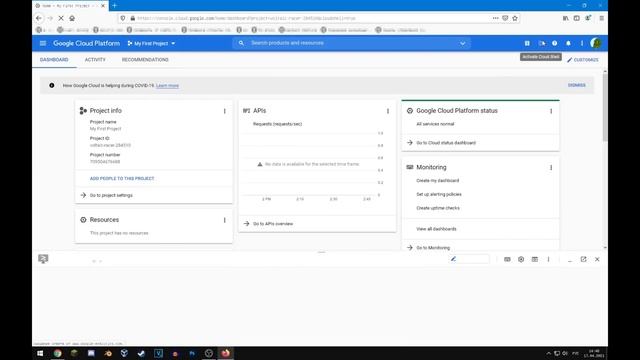Click the CUSTOMIZE button

coord(582,60)
